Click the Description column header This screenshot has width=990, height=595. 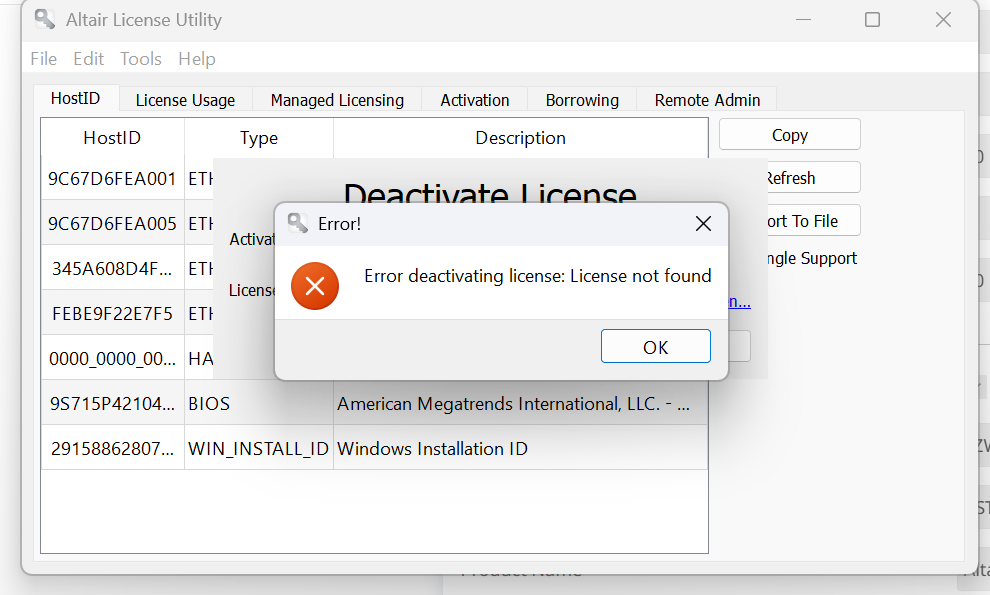tap(520, 138)
